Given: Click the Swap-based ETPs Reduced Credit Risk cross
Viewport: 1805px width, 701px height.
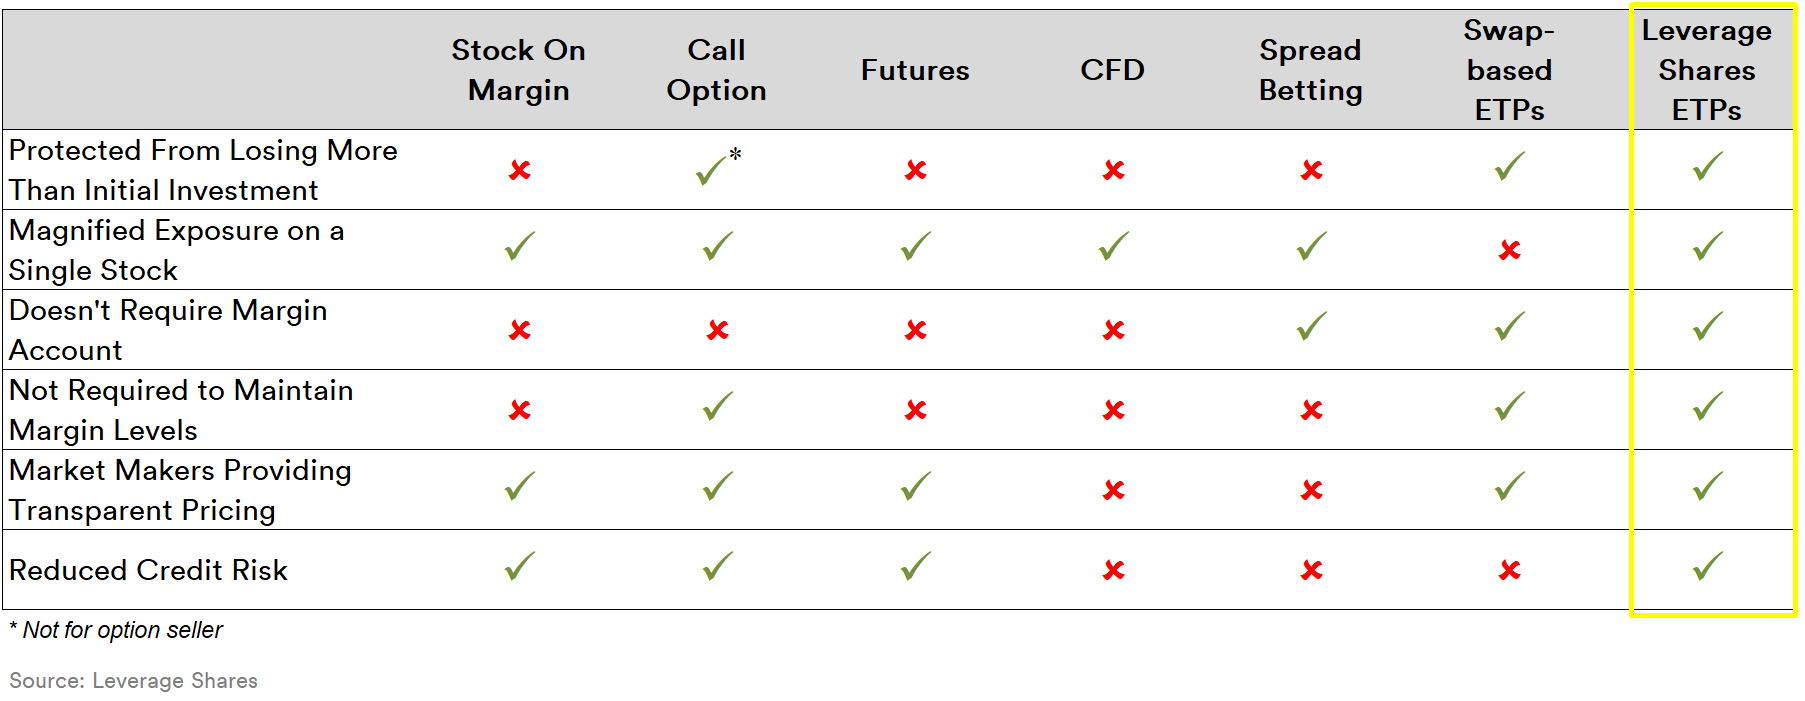Looking at the screenshot, I should (x=1510, y=570).
